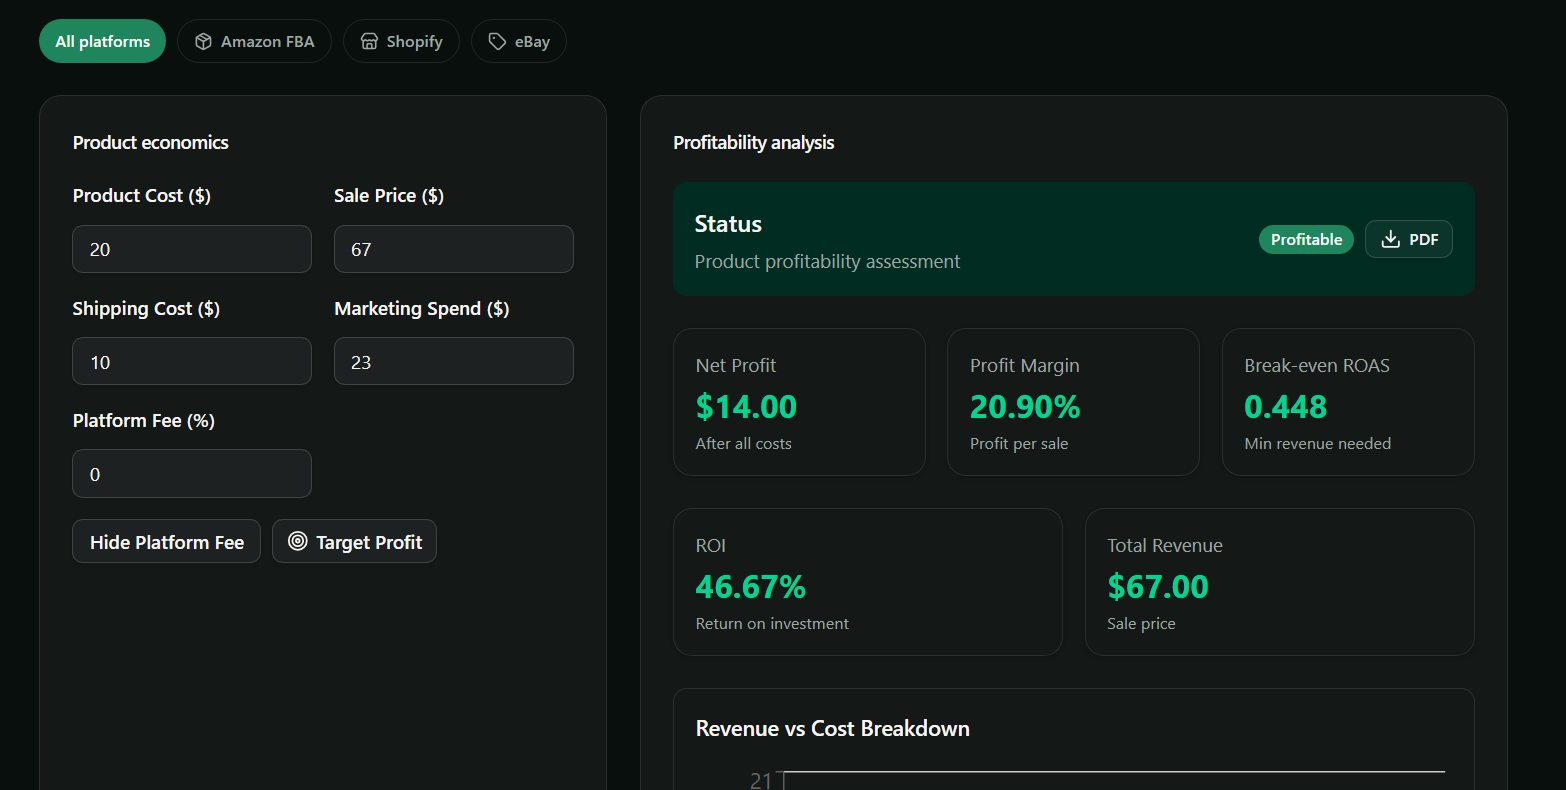Click the target icon beside Target Profit

[297, 541]
